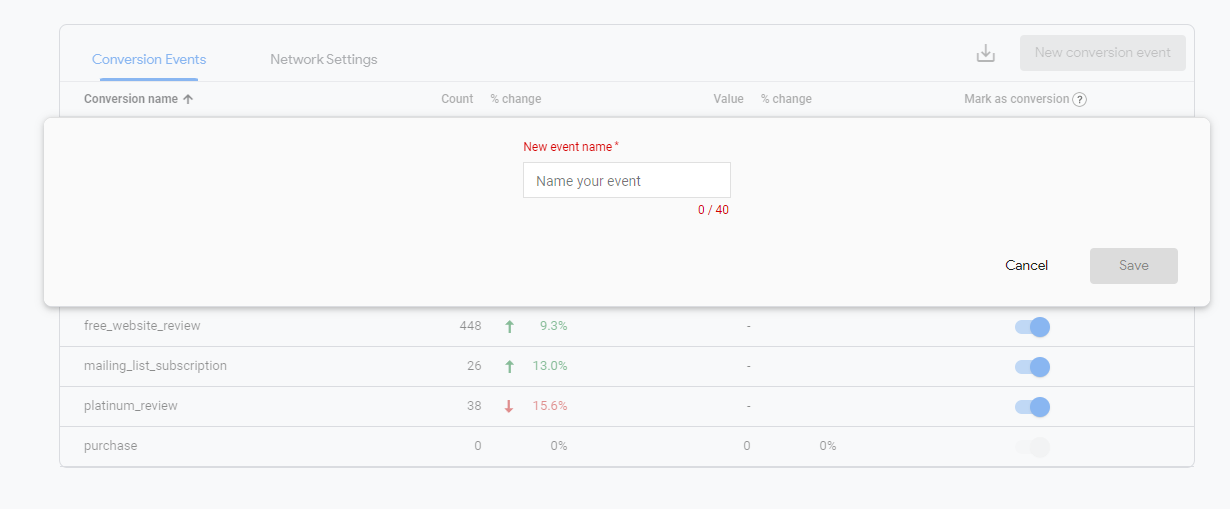Image resolution: width=1230 pixels, height=509 pixels.
Task: Click the Save button
Action: (1133, 265)
